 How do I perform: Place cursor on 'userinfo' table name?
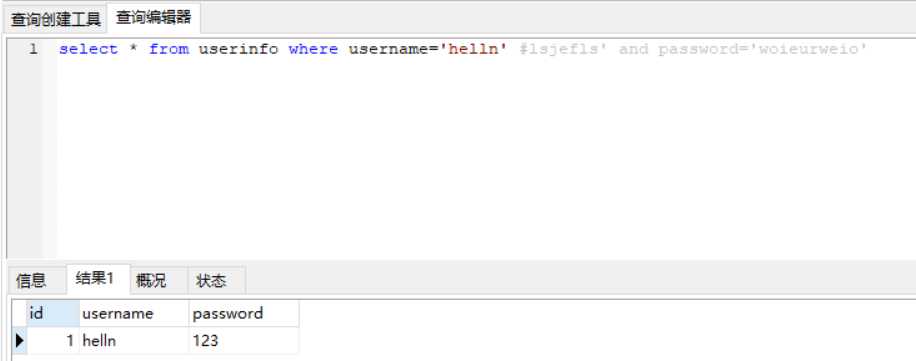238,49
